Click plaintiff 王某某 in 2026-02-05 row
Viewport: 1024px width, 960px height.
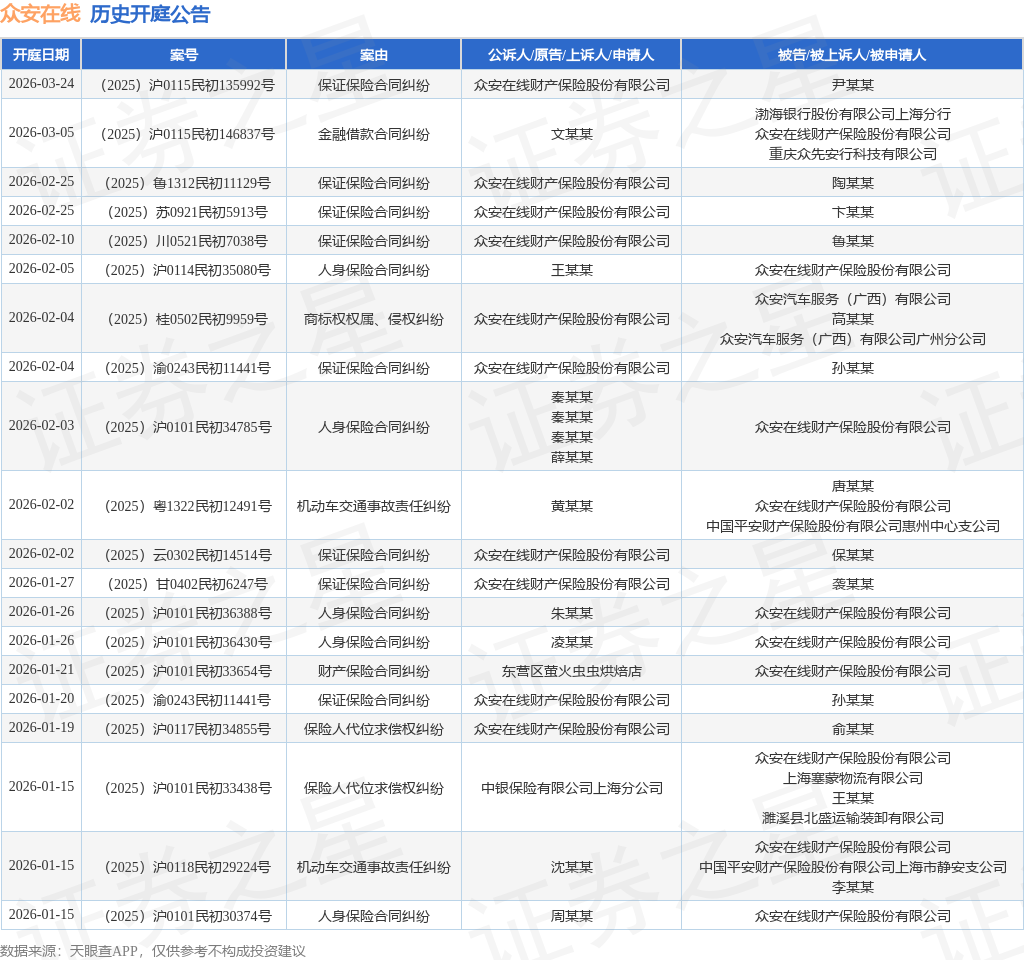(571, 270)
